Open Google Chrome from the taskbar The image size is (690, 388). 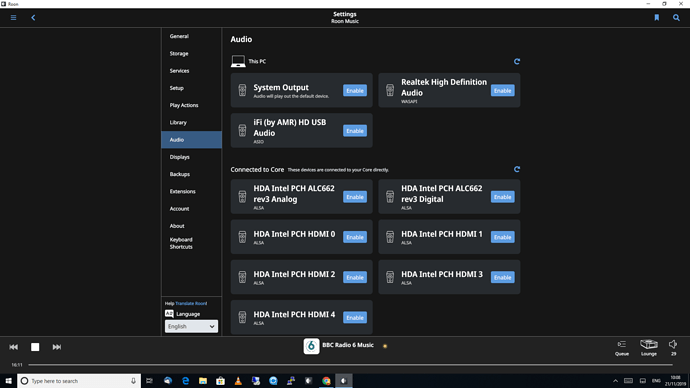click(x=326, y=381)
